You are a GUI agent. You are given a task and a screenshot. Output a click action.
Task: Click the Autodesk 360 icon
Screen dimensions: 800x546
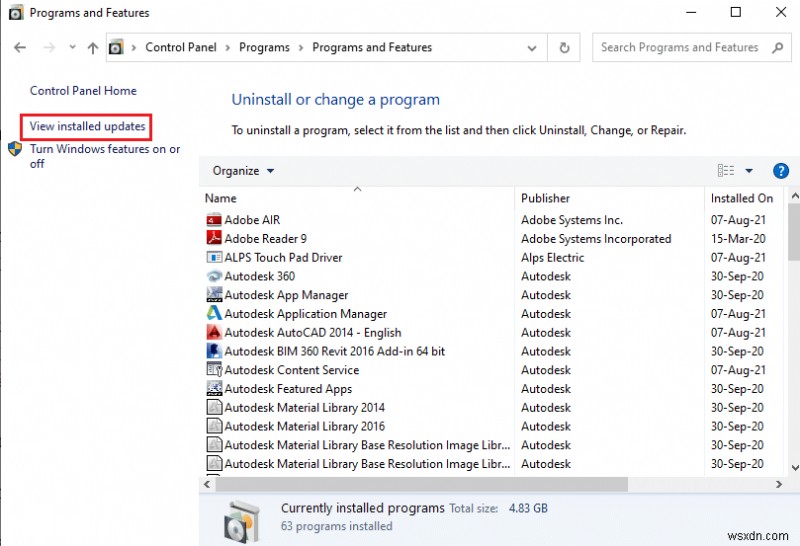[214, 276]
